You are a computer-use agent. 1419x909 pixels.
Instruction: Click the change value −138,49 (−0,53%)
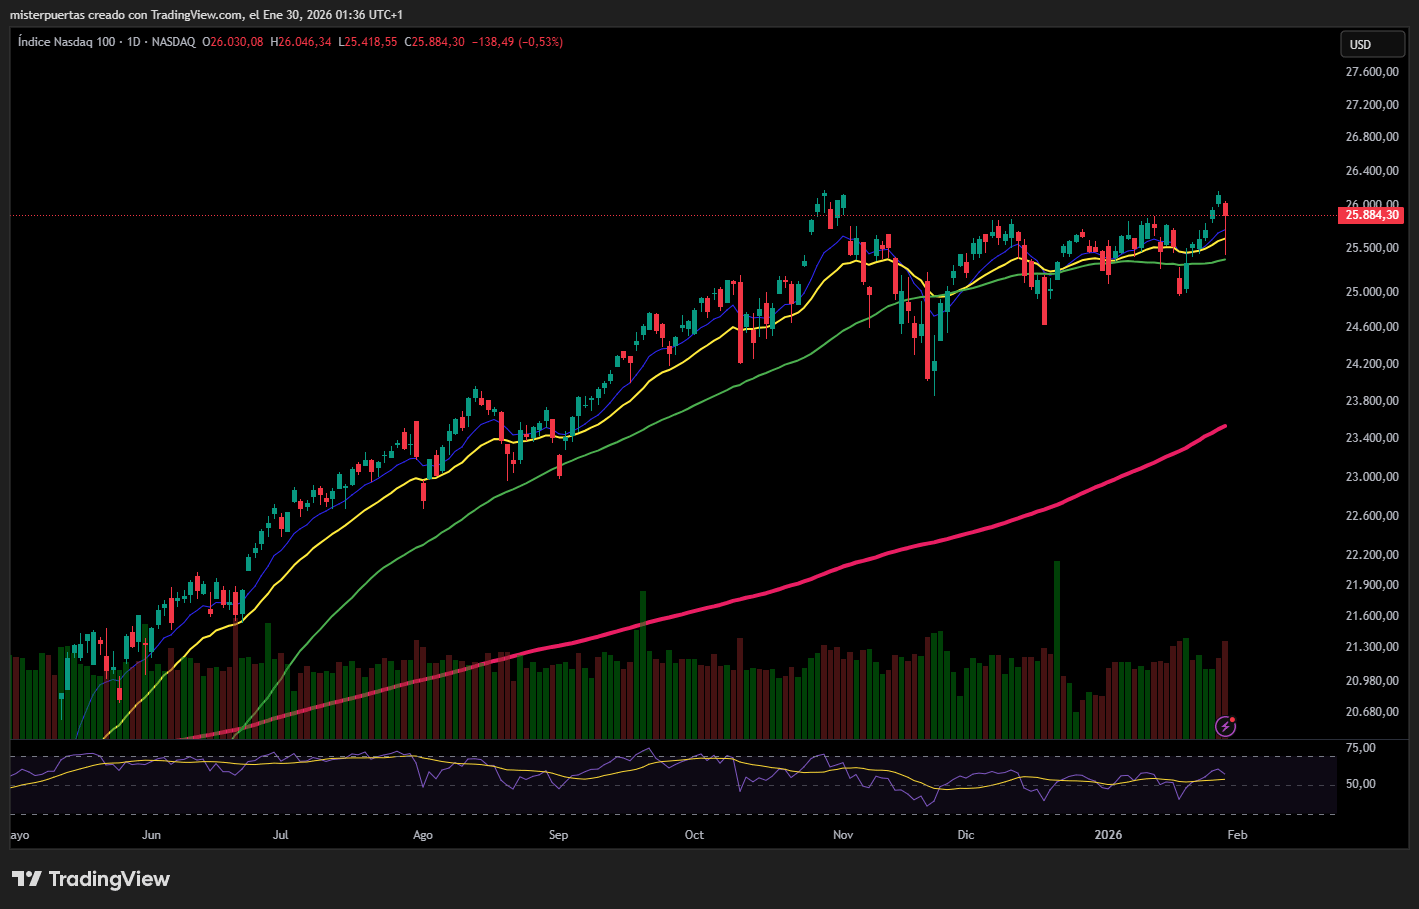pos(517,42)
